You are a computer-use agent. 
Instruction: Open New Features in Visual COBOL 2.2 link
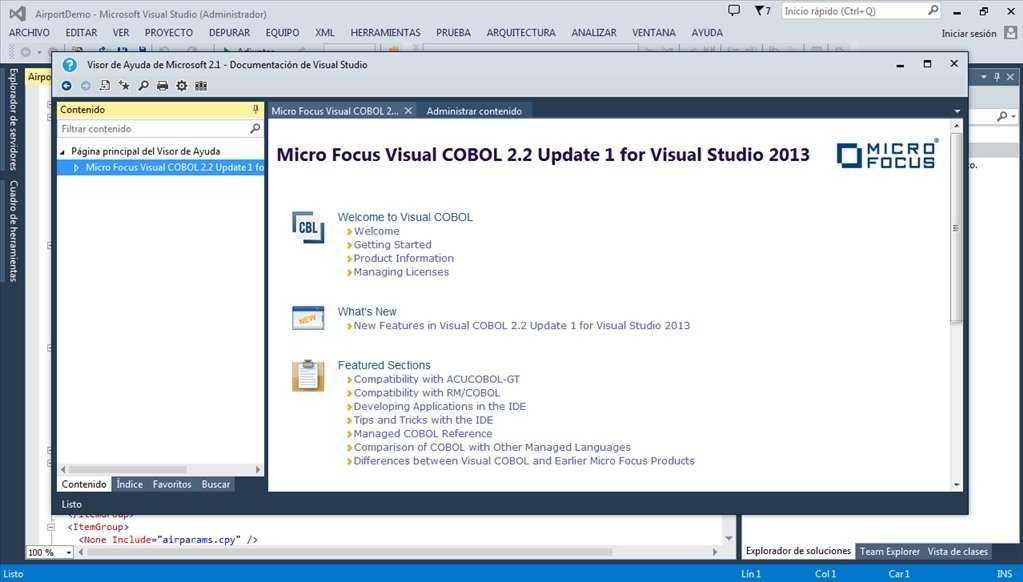(522, 326)
